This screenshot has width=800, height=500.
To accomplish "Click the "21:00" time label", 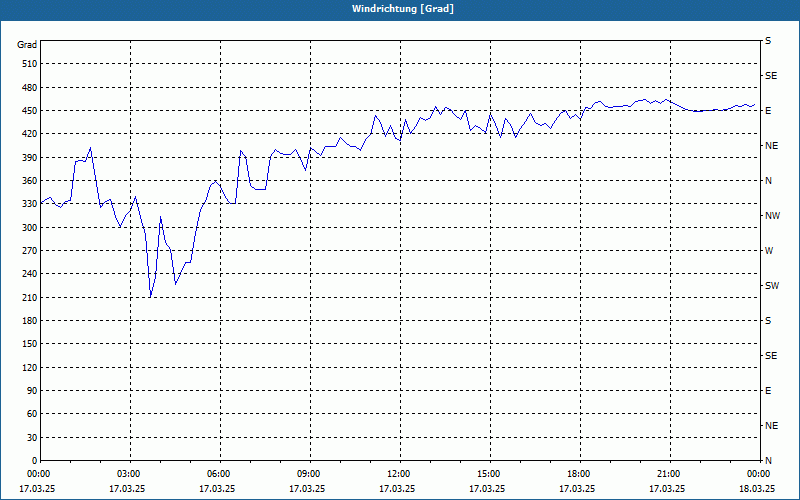I will 670,474.
